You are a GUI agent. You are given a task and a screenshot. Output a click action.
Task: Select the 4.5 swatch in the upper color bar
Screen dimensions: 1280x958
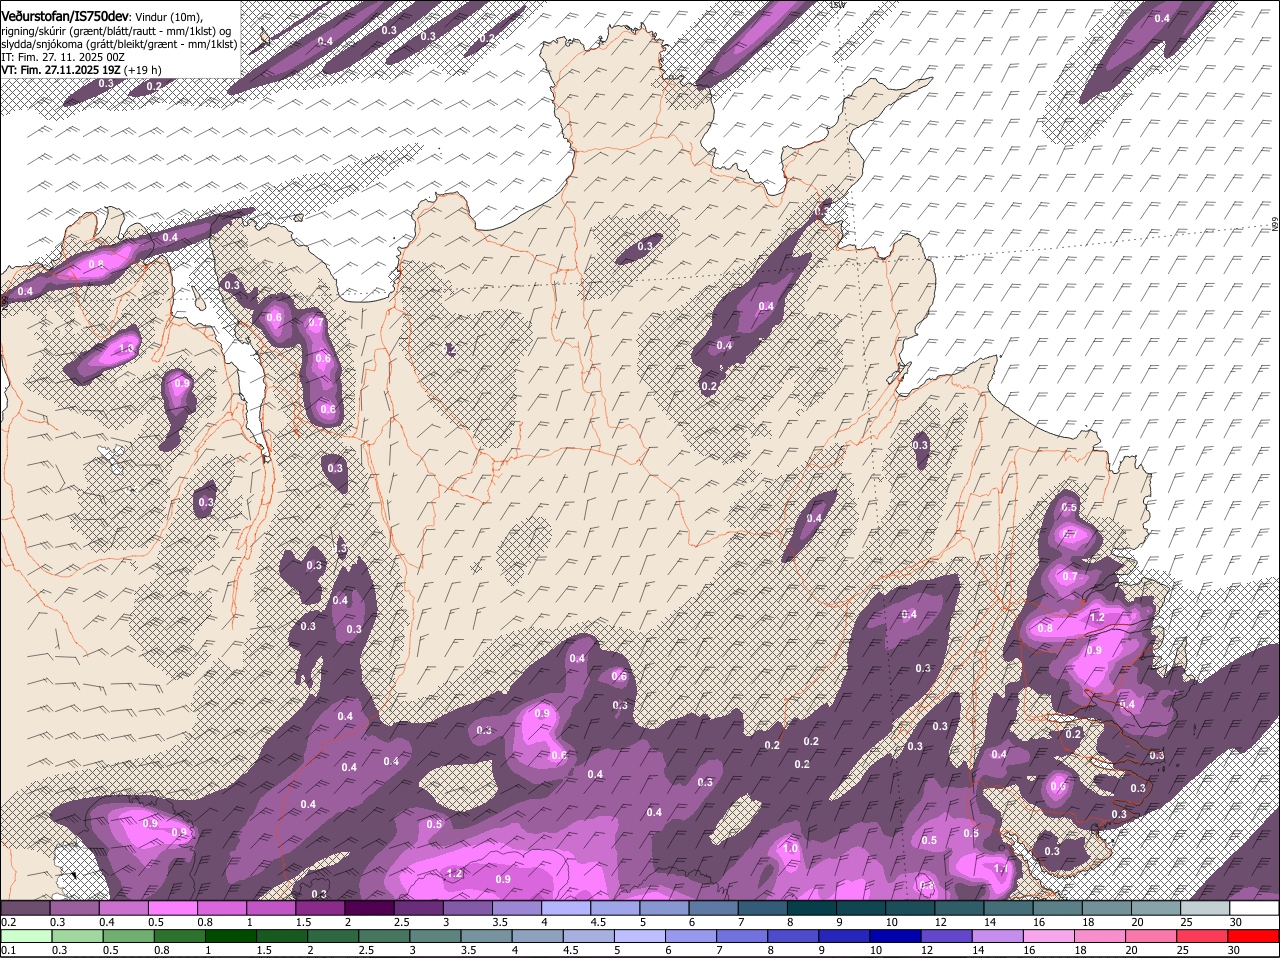tap(615, 907)
